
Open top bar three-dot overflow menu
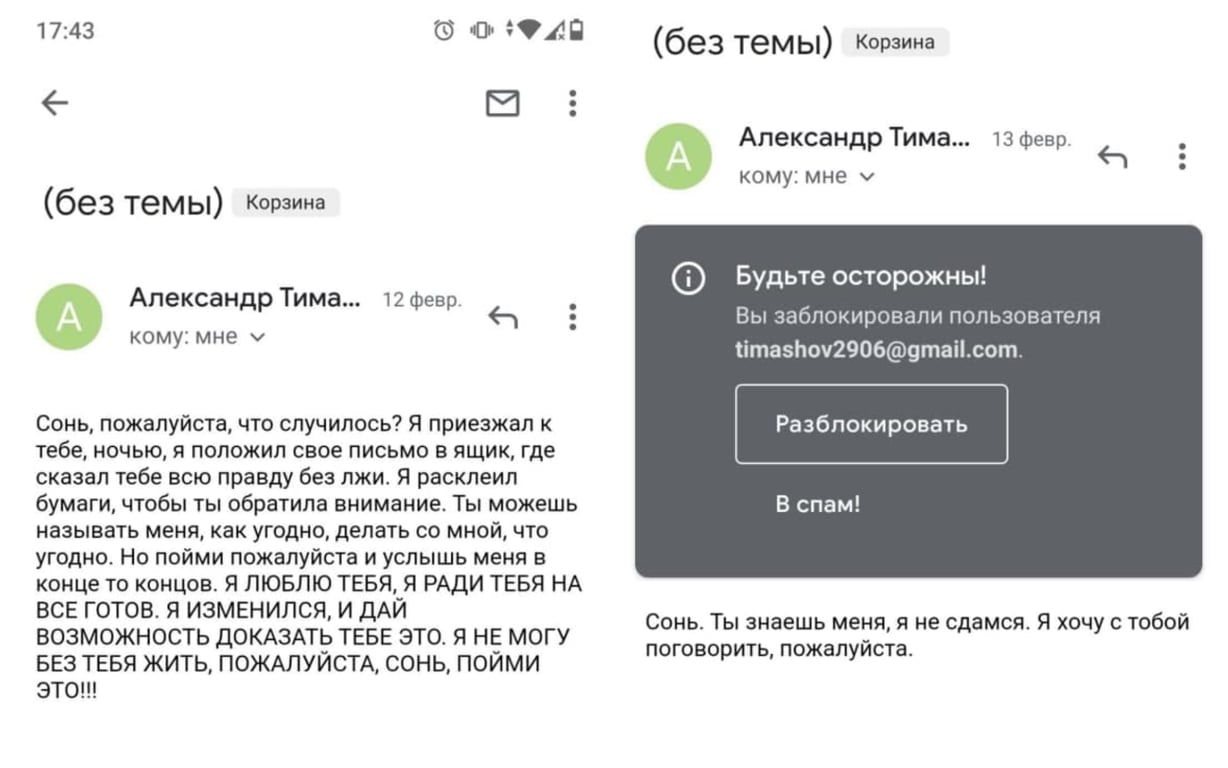(572, 103)
